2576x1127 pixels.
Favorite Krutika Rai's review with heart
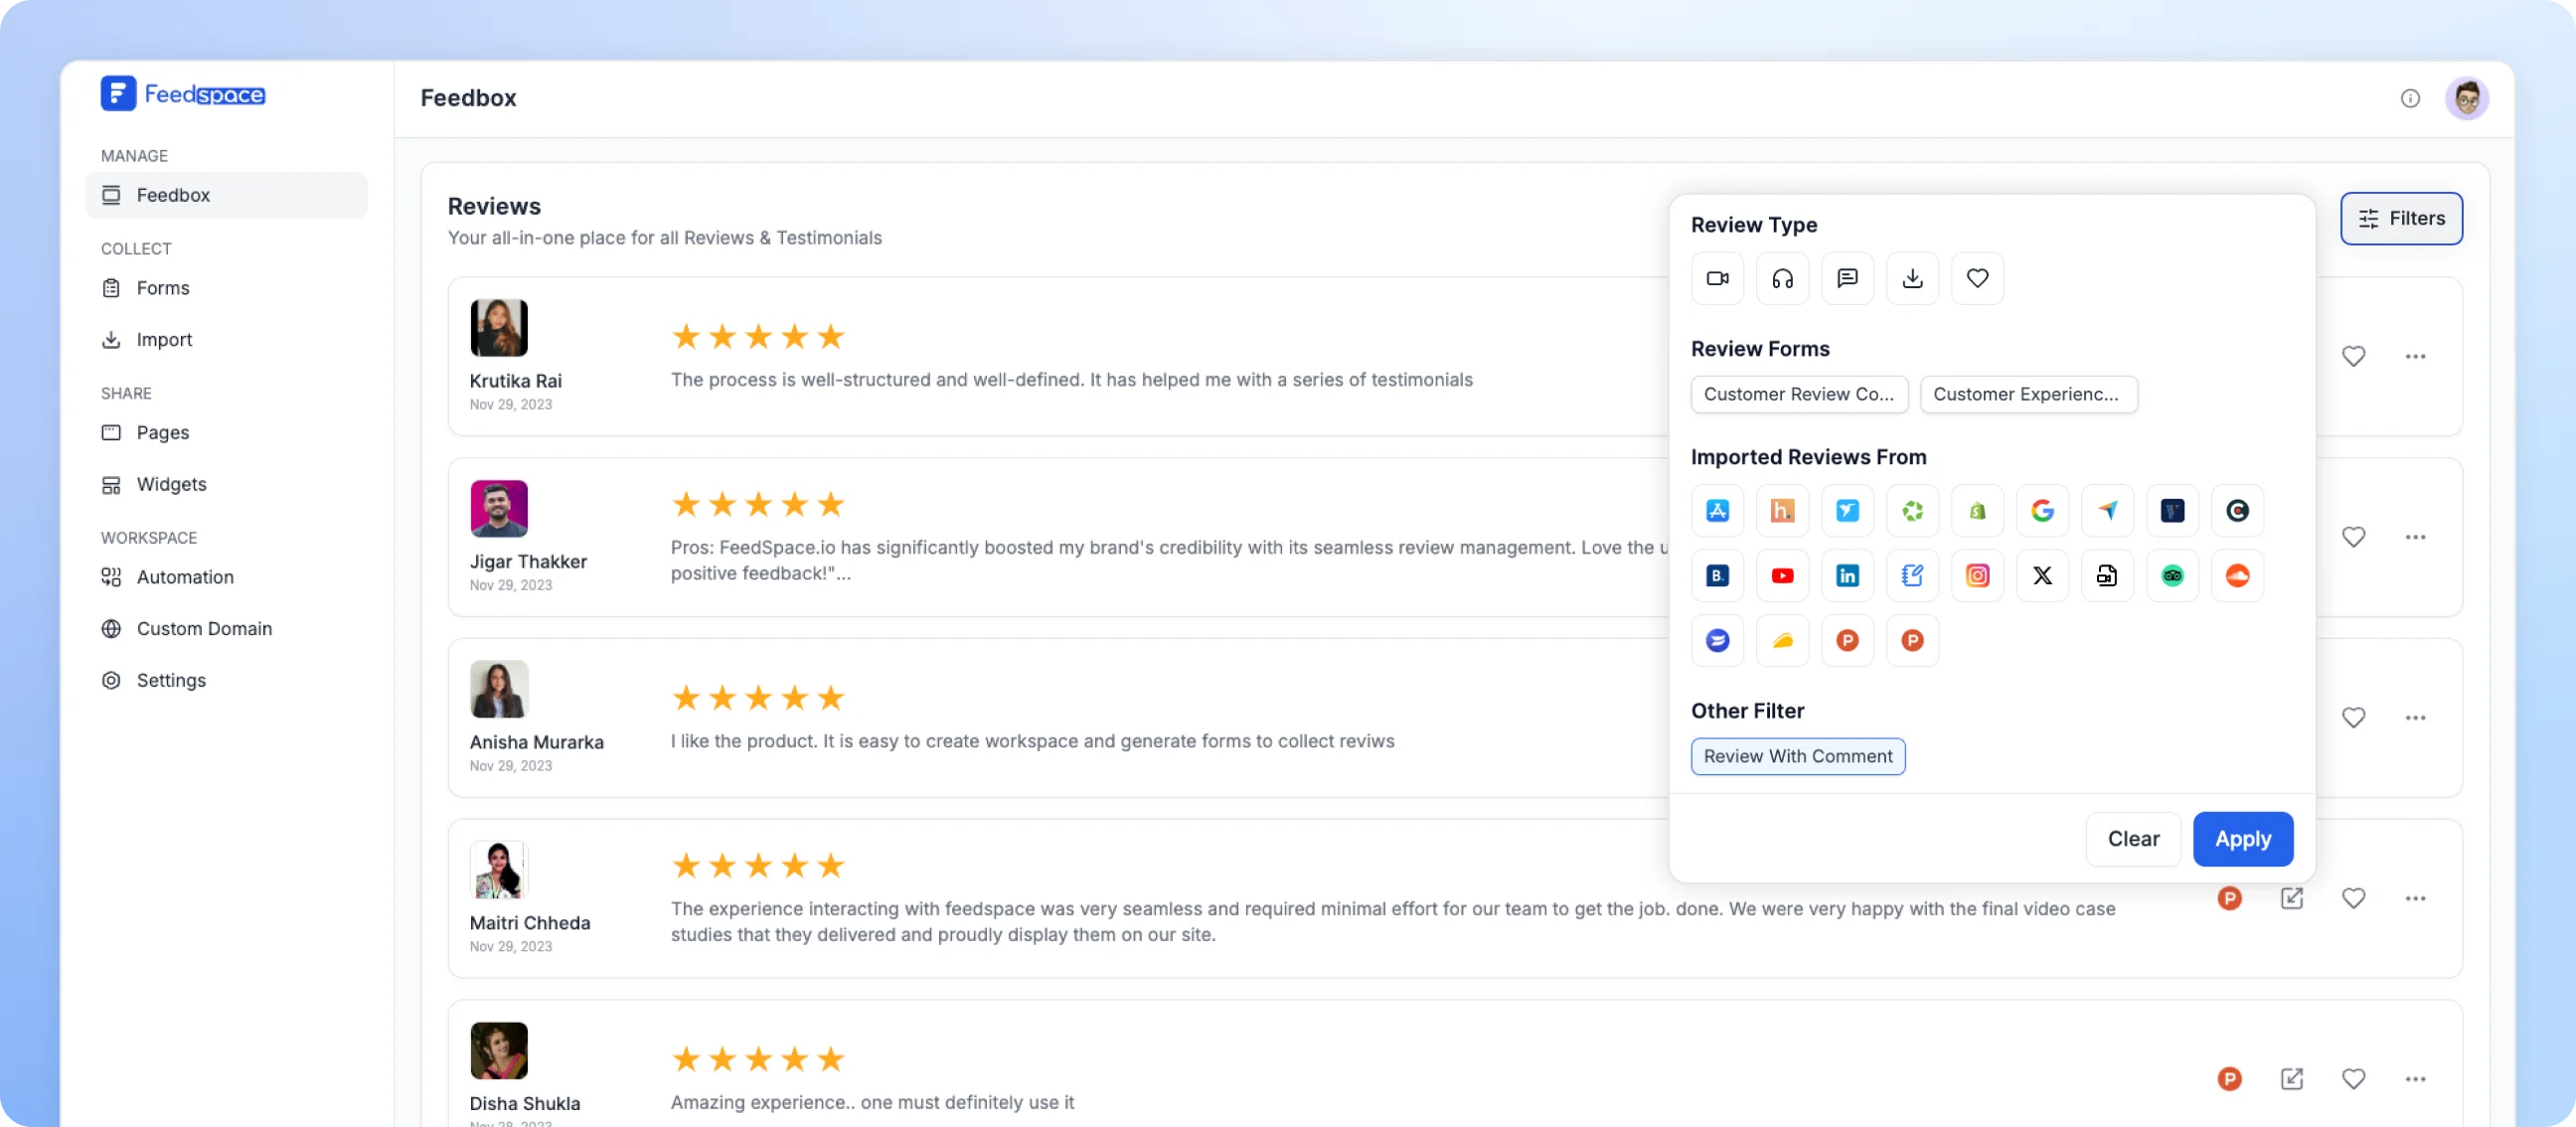pyautogui.click(x=2353, y=356)
